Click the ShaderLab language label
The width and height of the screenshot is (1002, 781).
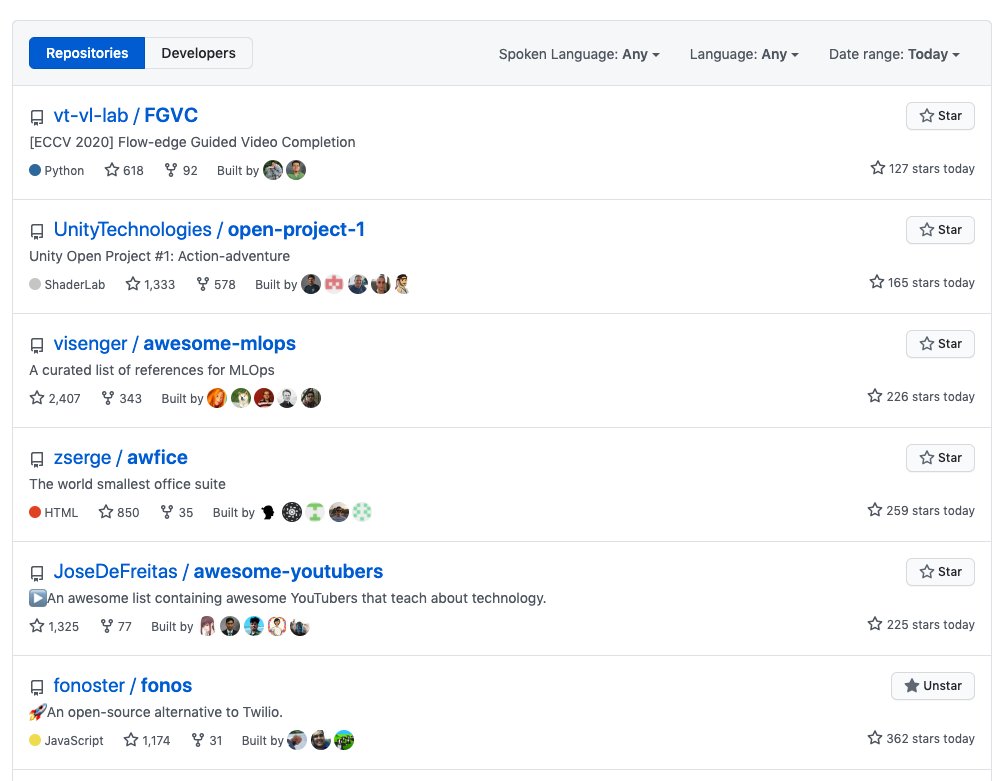coord(75,284)
